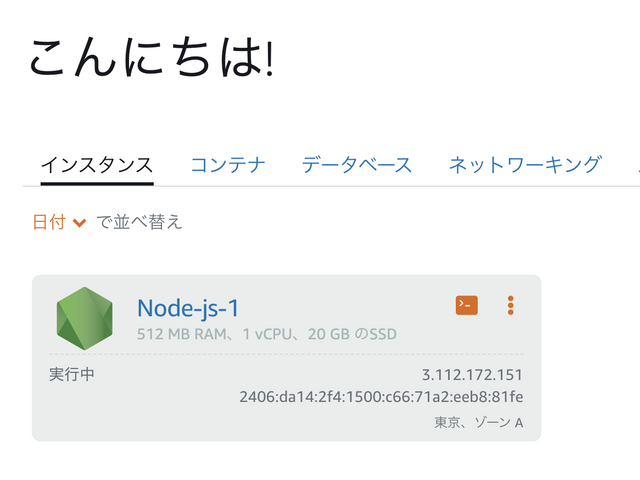Viewport: 640px width, 480px height.
Task: Switch to the データベース tab
Action: pos(357,165)
